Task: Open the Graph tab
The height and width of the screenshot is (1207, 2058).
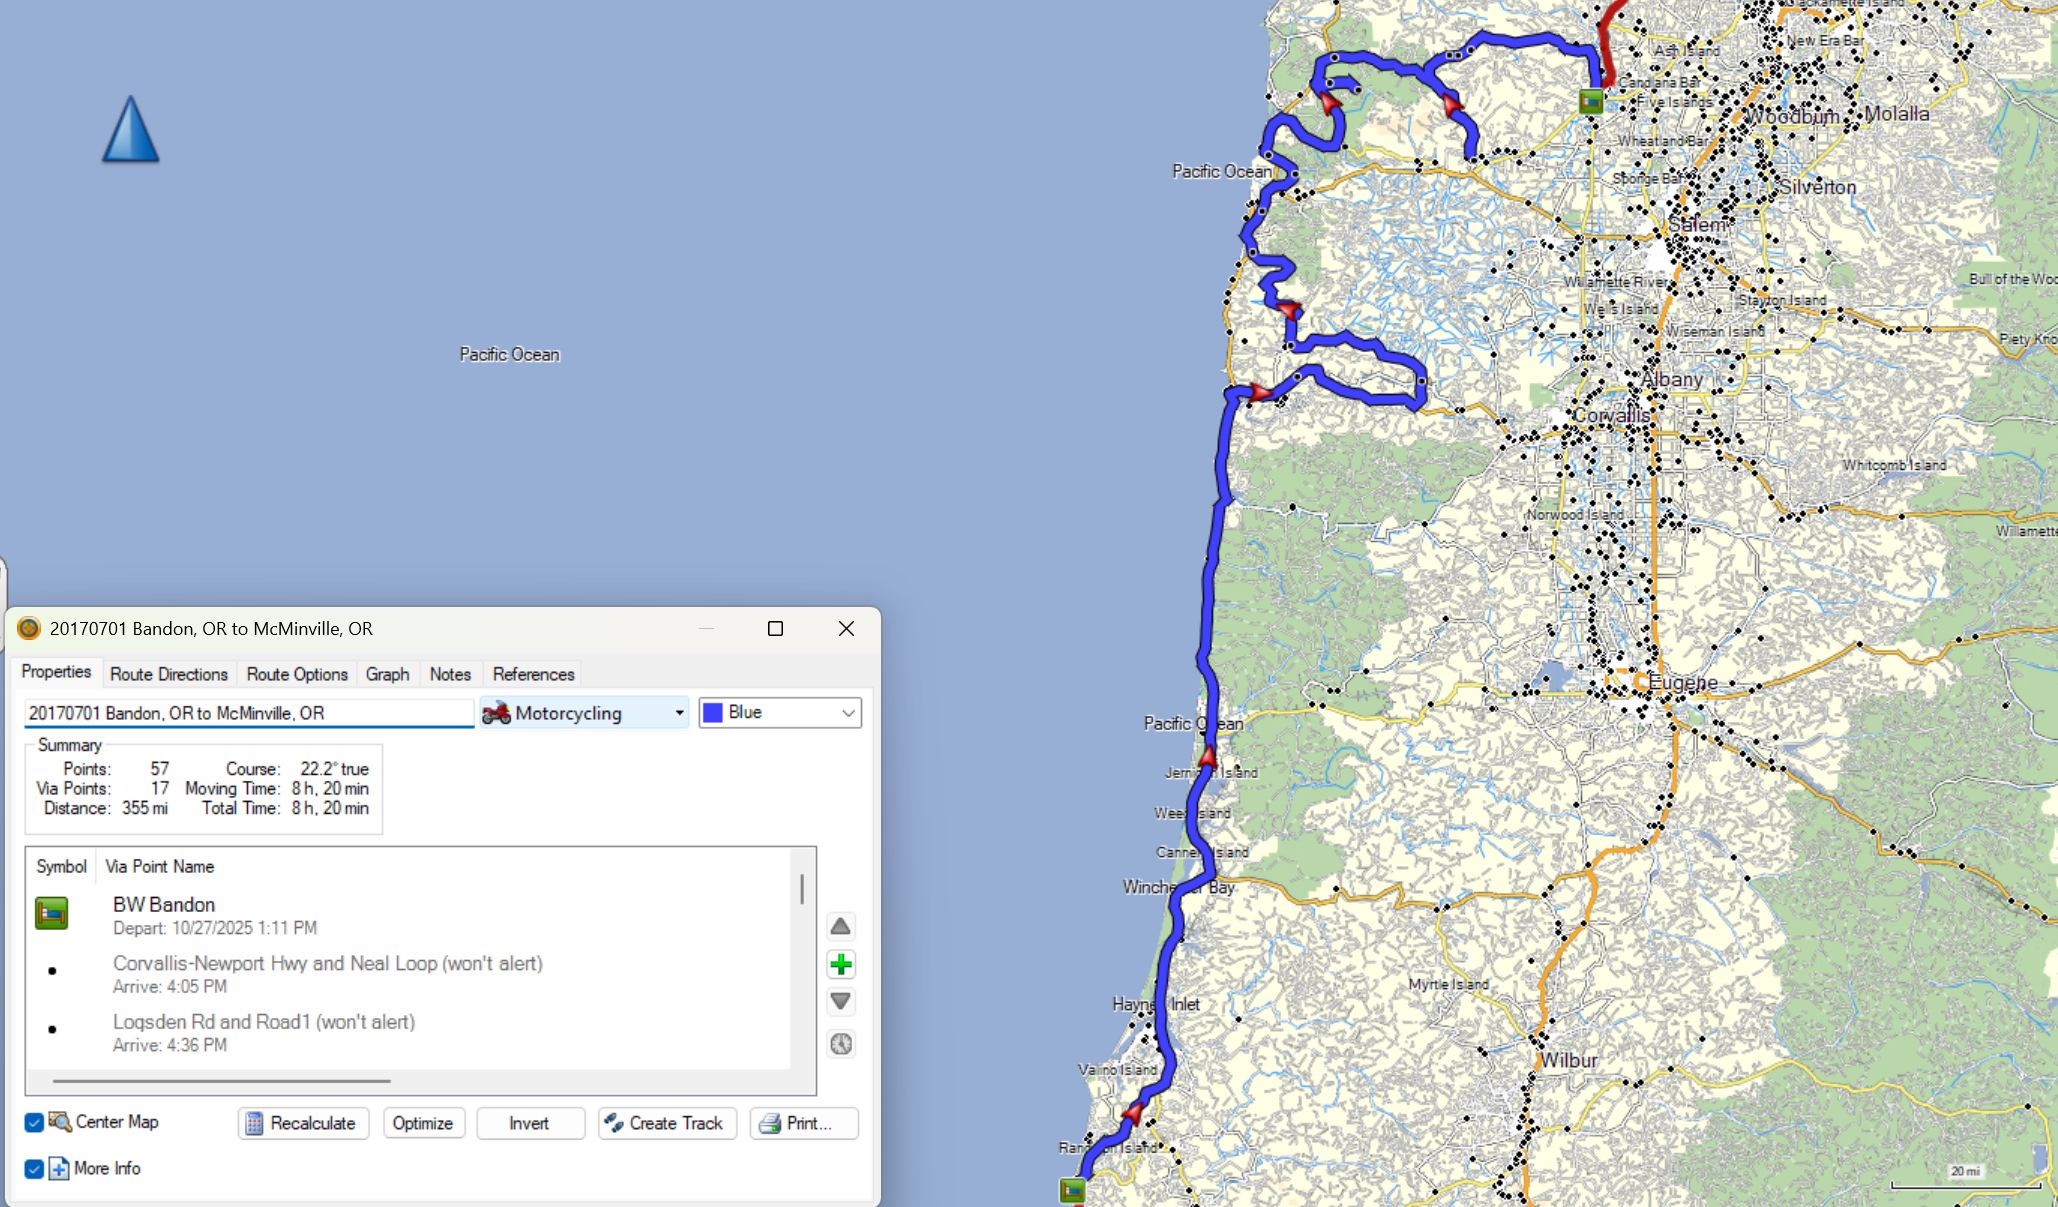Action: click(387, 674)
